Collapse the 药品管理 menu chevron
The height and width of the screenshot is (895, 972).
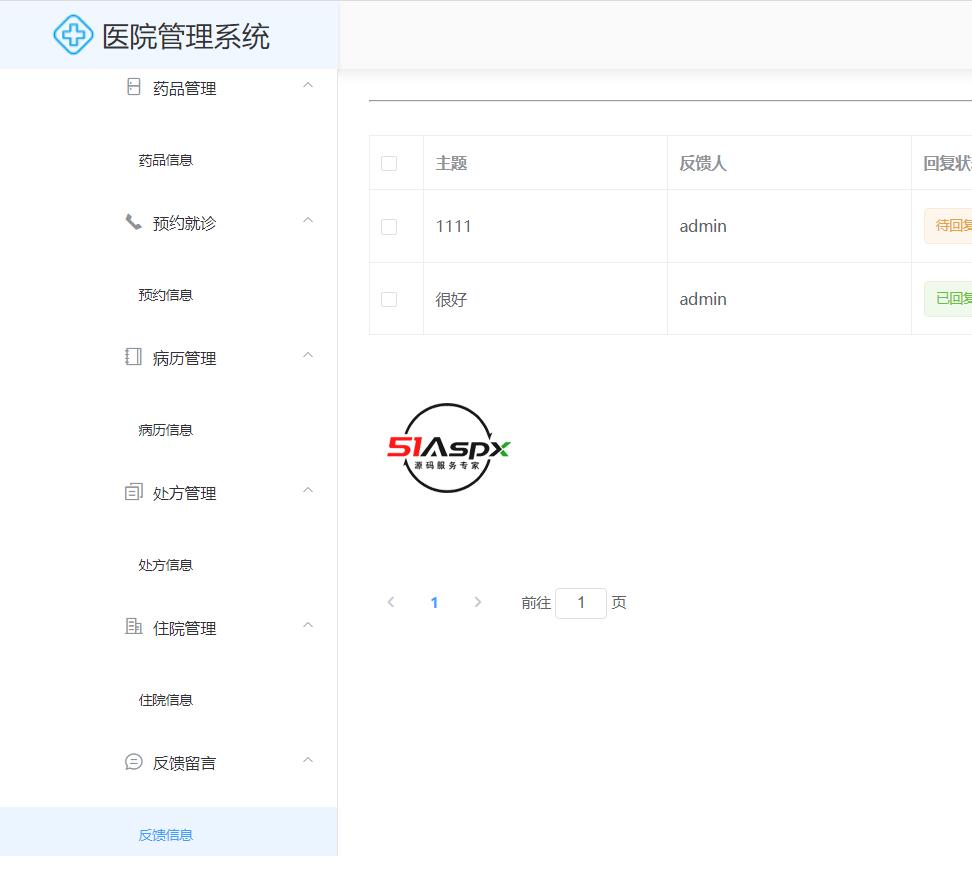click(x=307, y=86)
